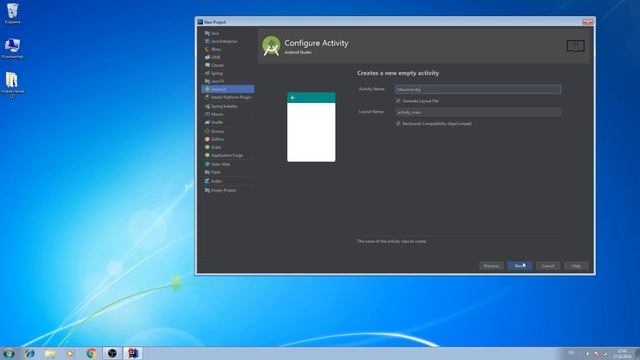Screen dimensions: 640x360
Task: Open Windows Explorer from the taskbar
Action: (x=50, y=353)
